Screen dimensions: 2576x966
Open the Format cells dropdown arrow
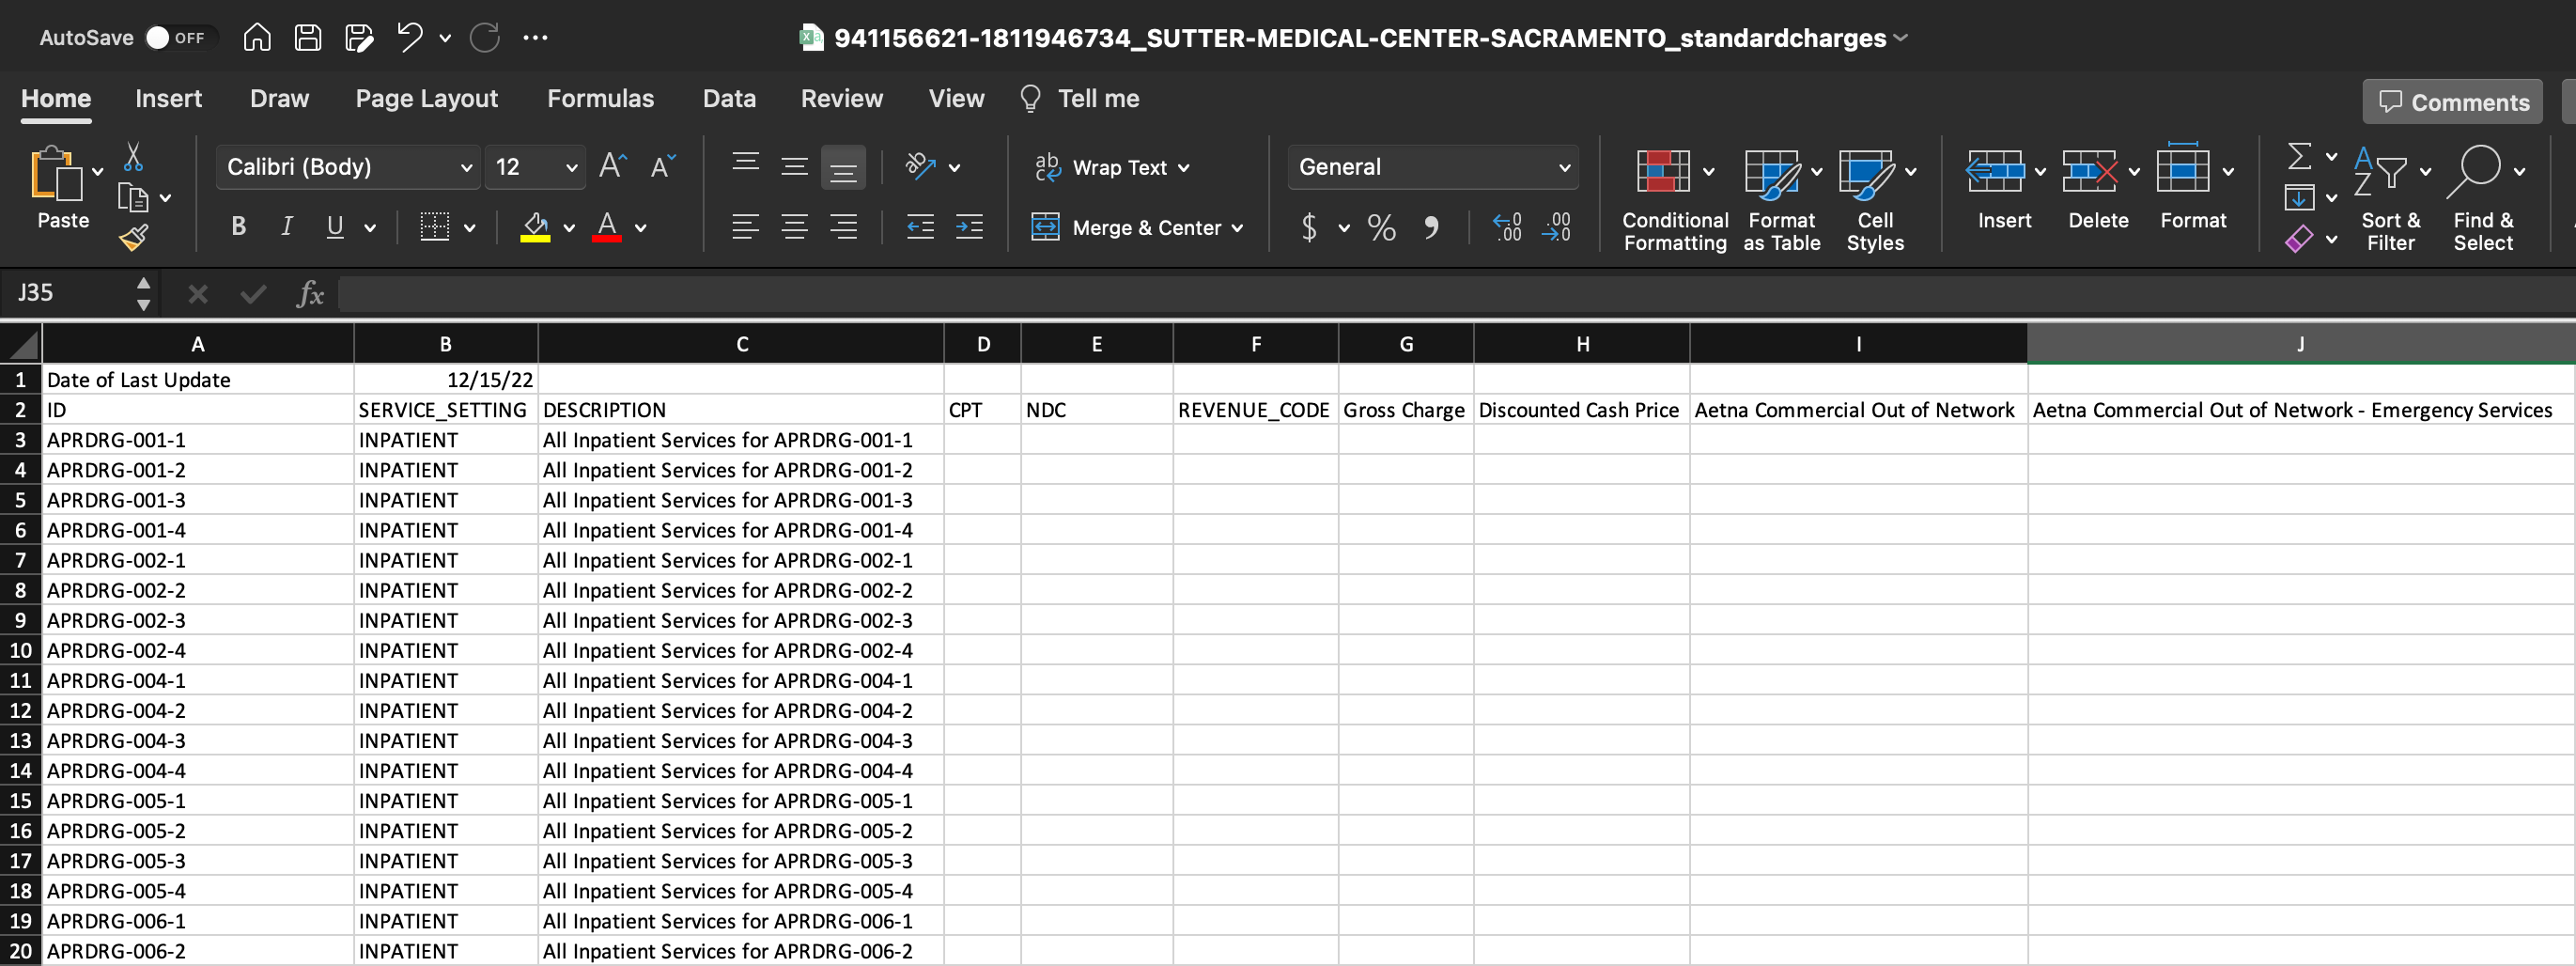point(2229,172)
